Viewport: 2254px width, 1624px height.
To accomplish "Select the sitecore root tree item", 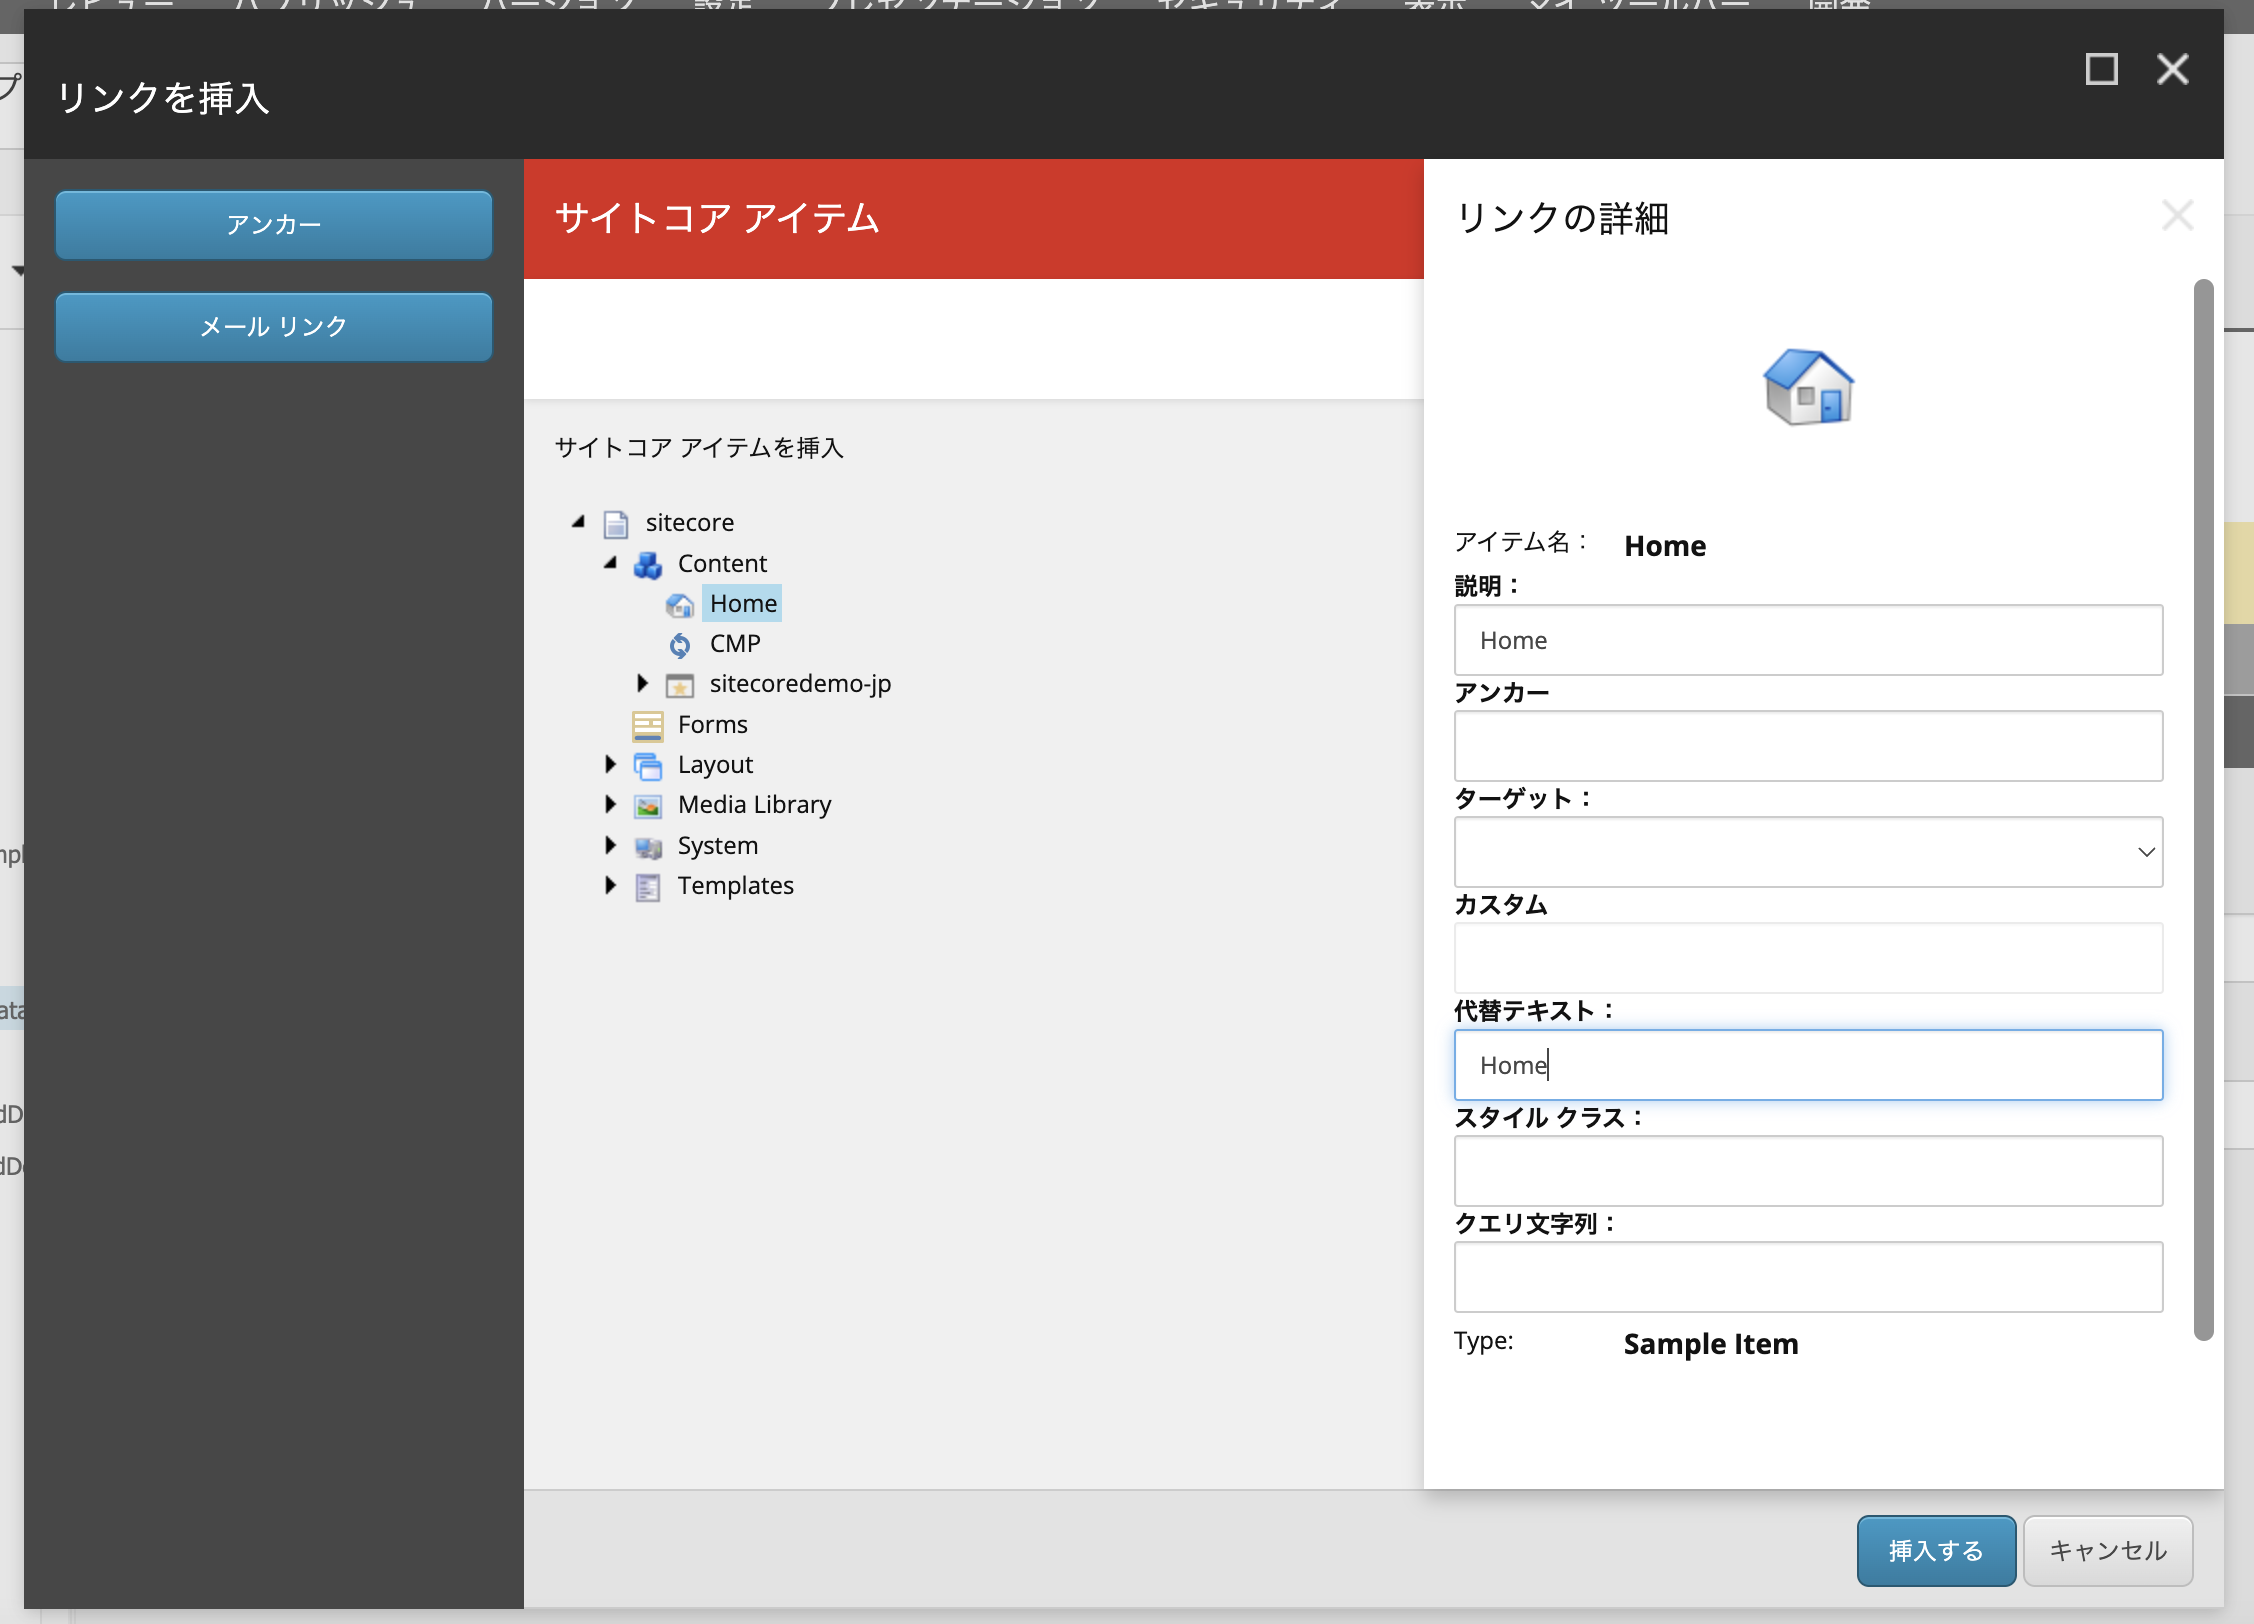I will [689, 522].
